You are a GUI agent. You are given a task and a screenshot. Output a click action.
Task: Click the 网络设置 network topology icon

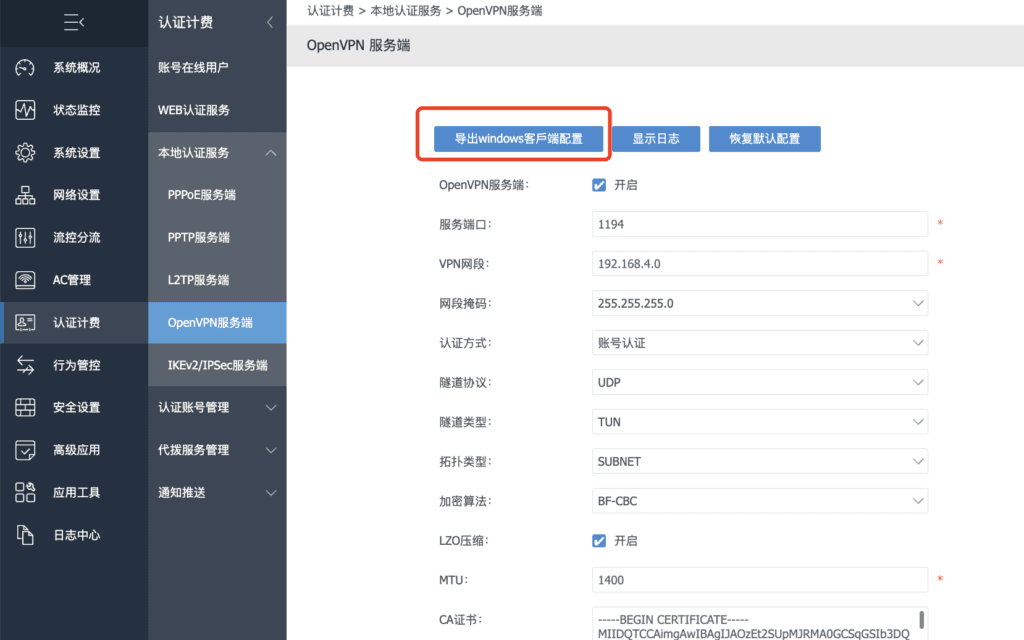(x=26, y=195)
